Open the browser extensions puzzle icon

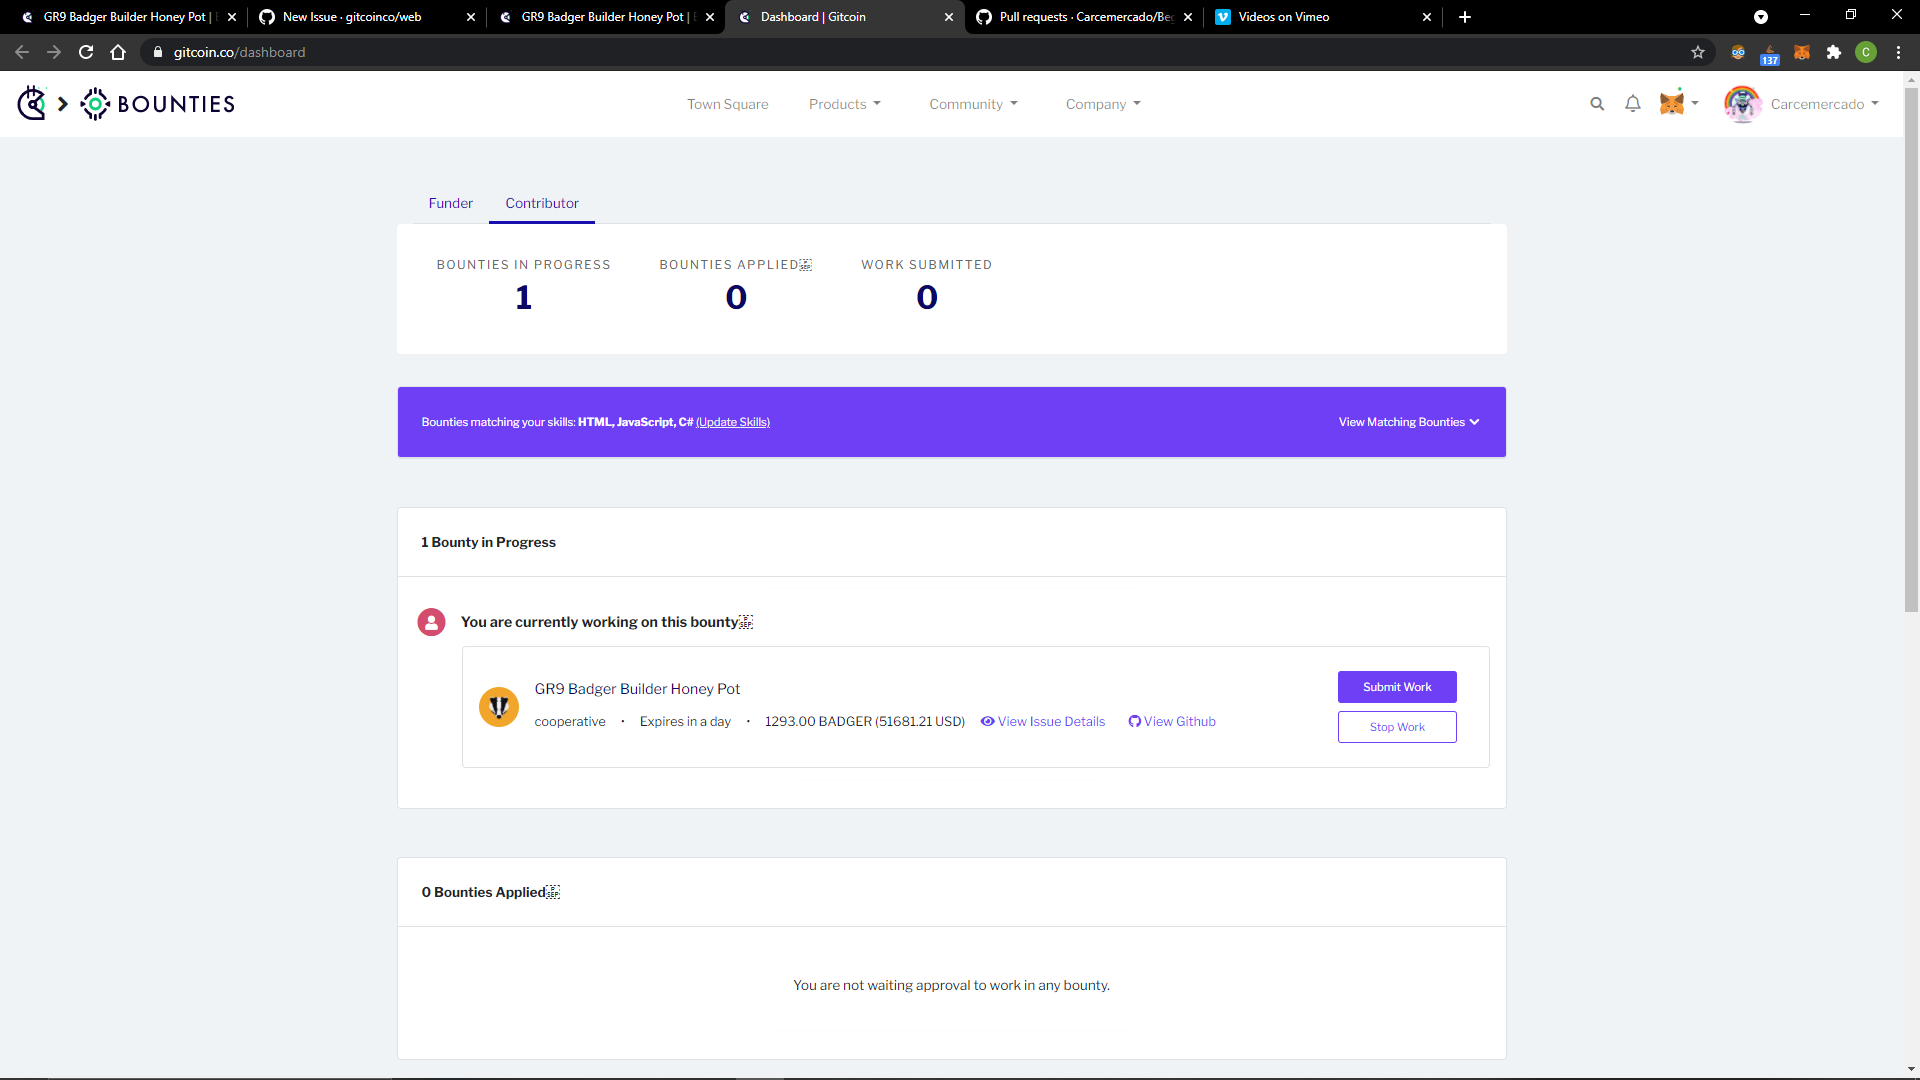[1834, 52]
